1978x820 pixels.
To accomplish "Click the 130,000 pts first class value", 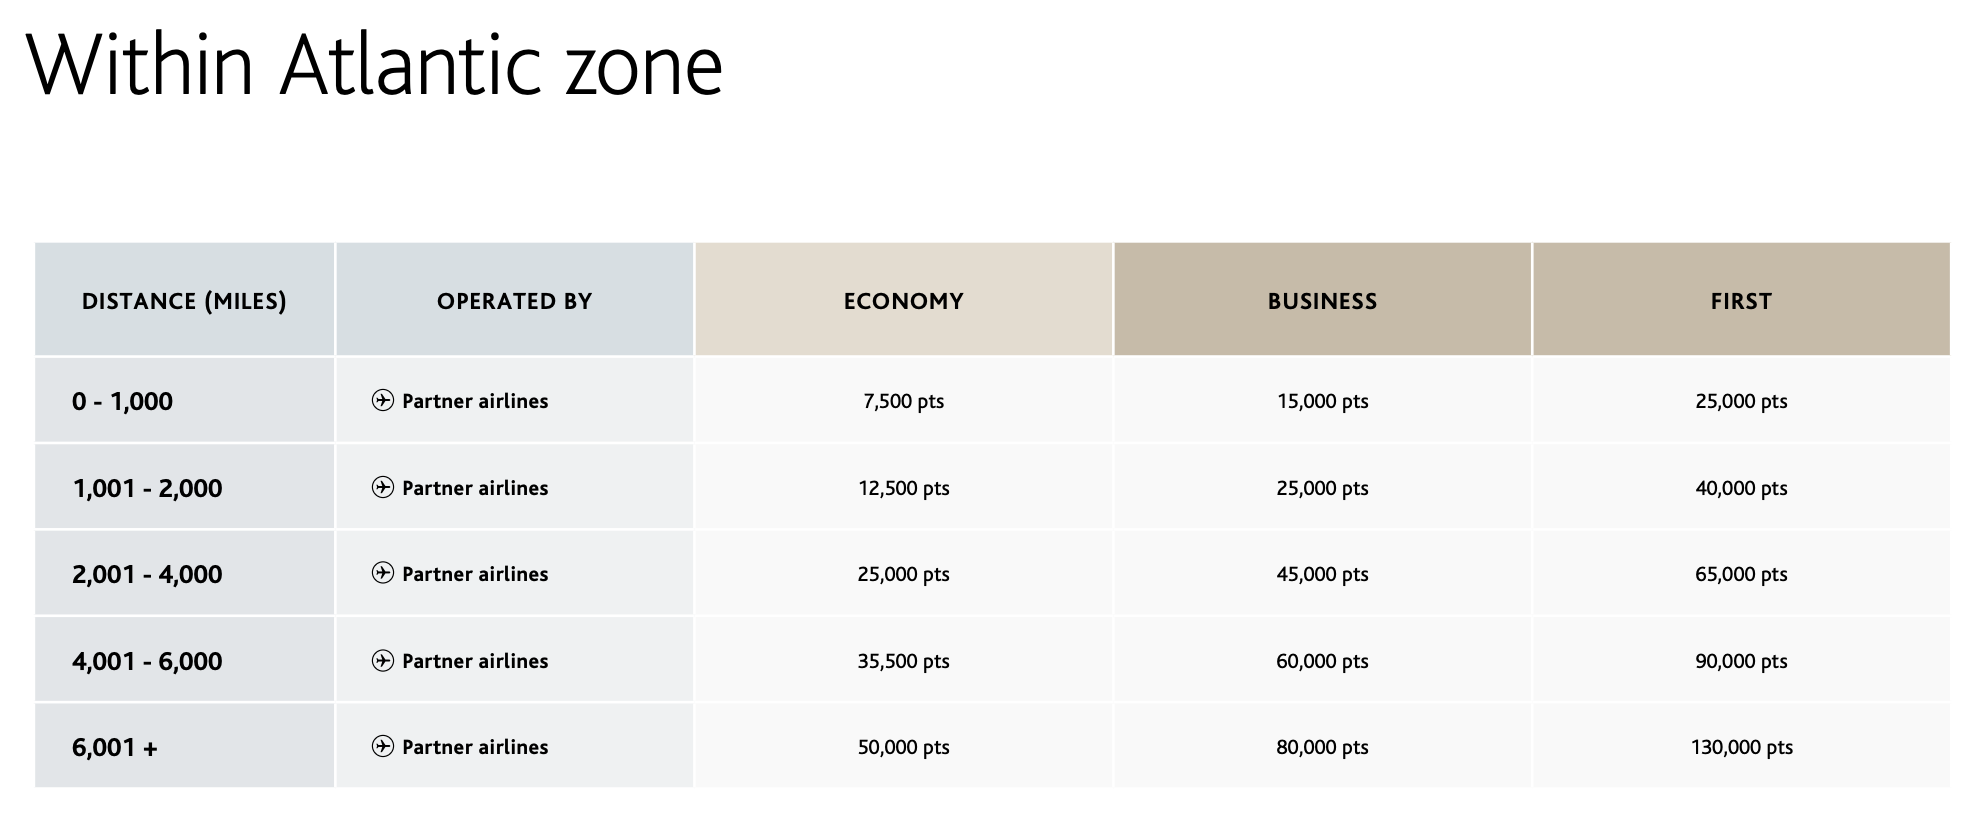I will pyautogui.click(x=1741, y=747).
